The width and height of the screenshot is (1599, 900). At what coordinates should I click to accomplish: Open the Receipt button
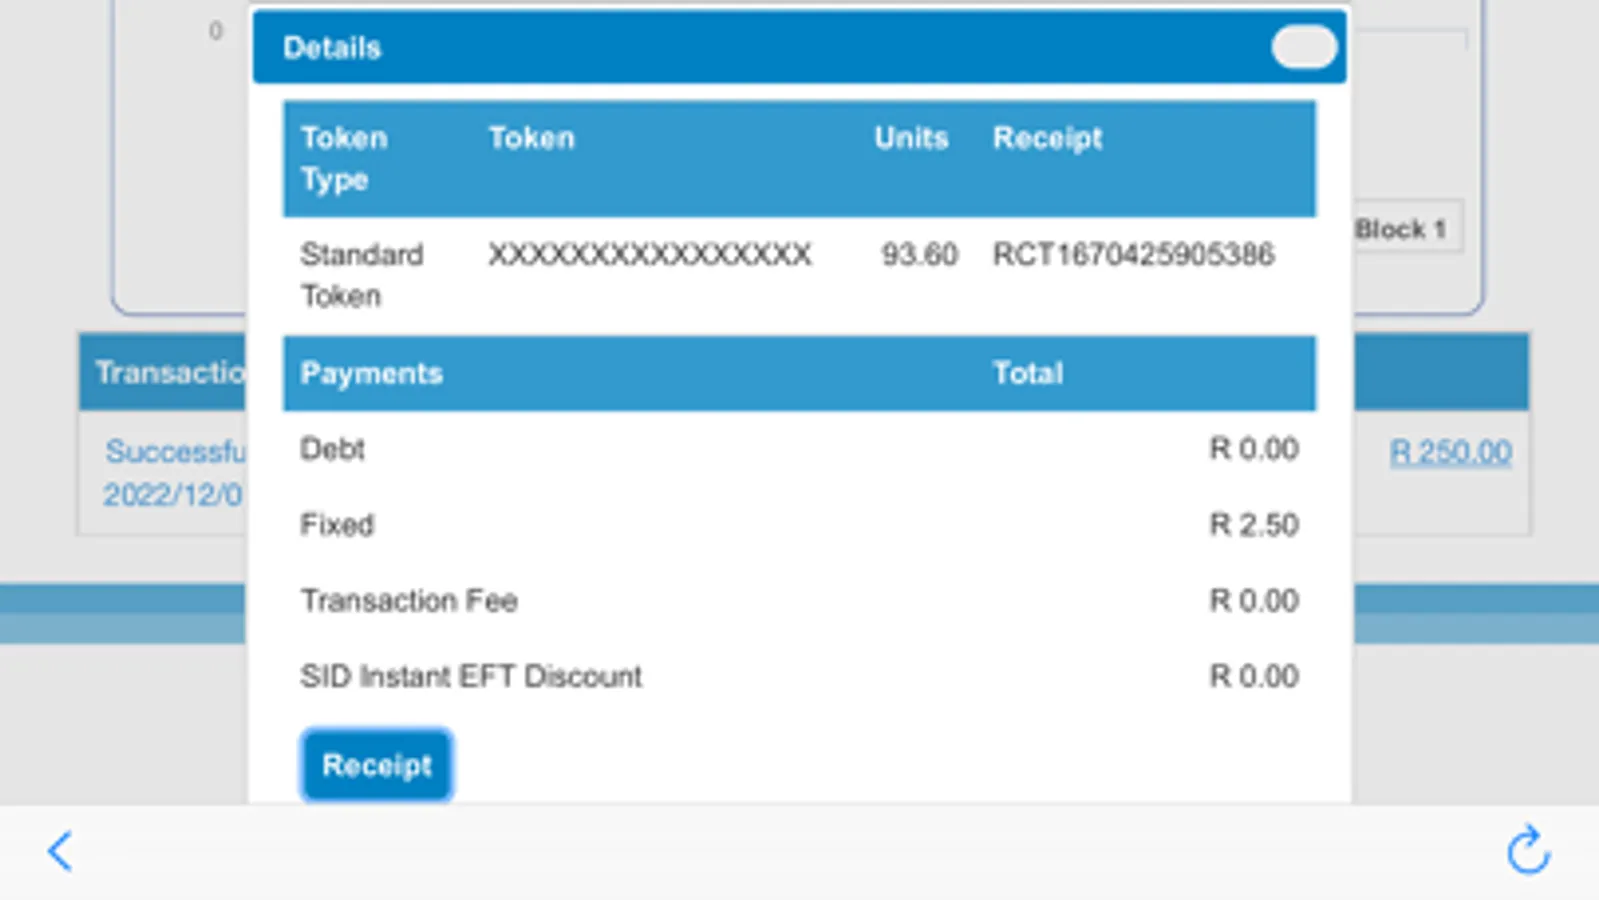click(x=377, y=766)
